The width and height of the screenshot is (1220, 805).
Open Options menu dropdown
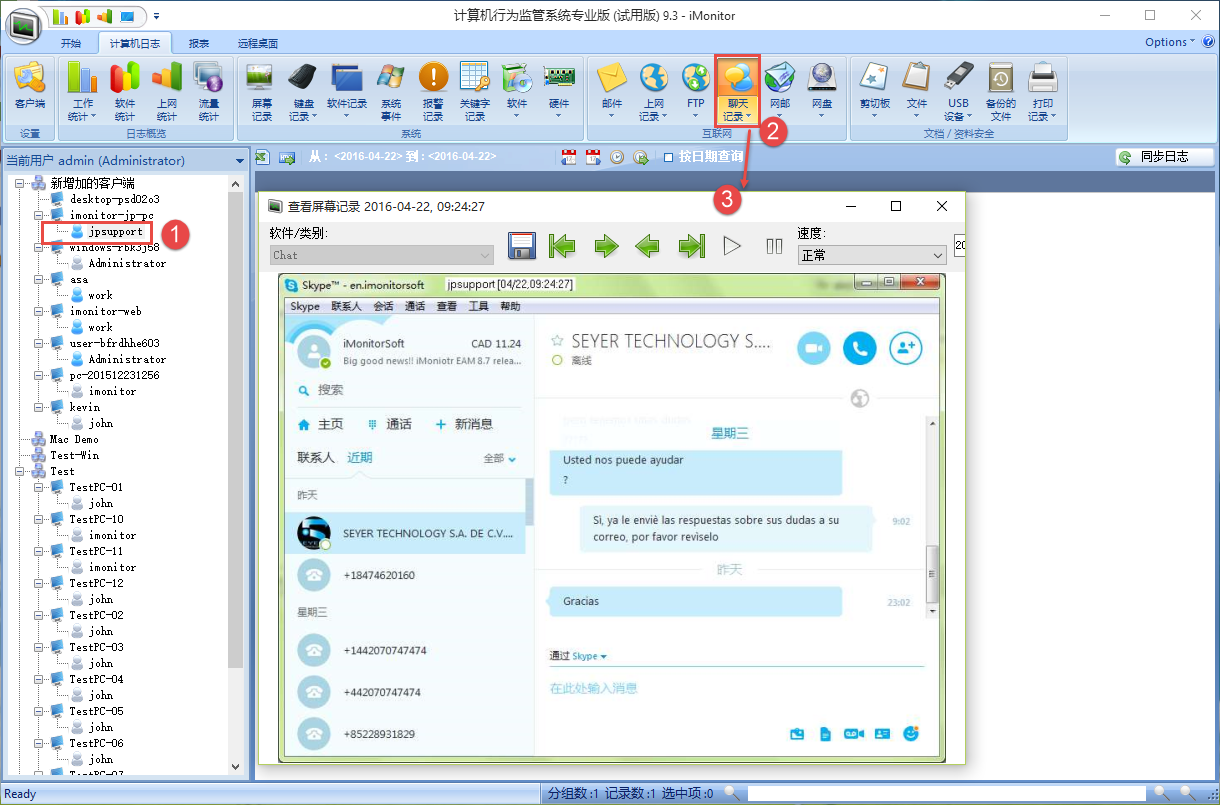point(1171,42)
